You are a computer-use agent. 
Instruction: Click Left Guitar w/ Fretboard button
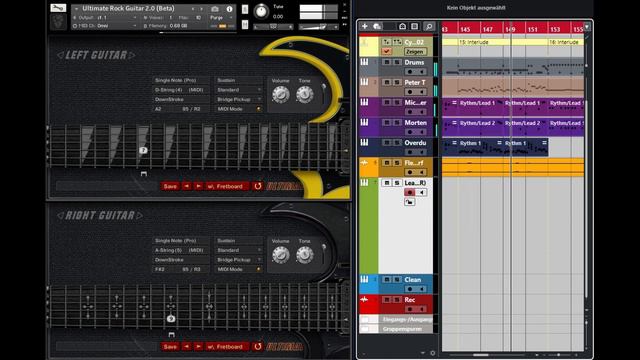click(x=226, y=186)
